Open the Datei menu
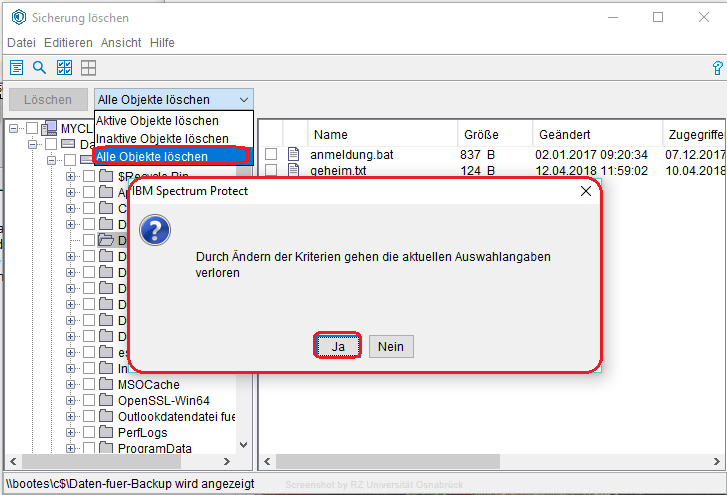727x495 pixels. pos(21,43)
